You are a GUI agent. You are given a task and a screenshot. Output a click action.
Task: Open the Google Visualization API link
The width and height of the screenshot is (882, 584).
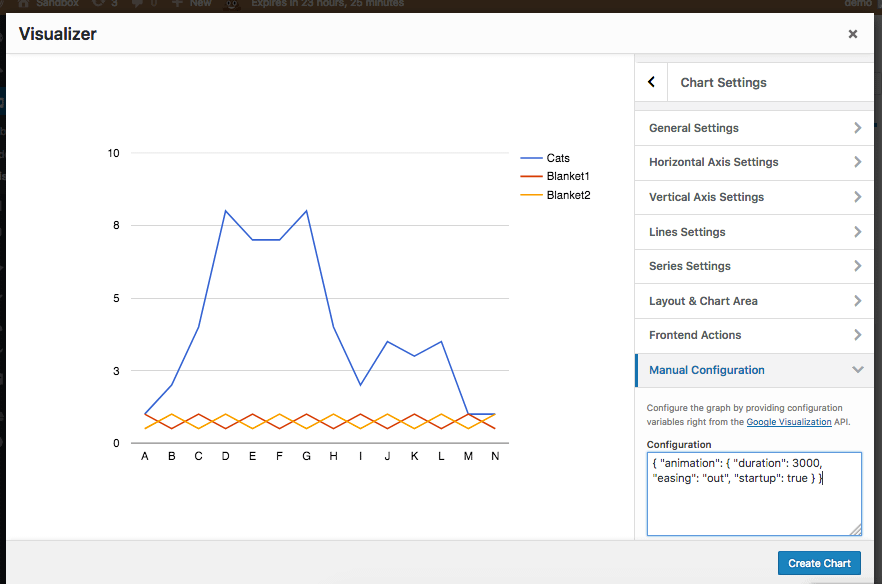point(788,422)
